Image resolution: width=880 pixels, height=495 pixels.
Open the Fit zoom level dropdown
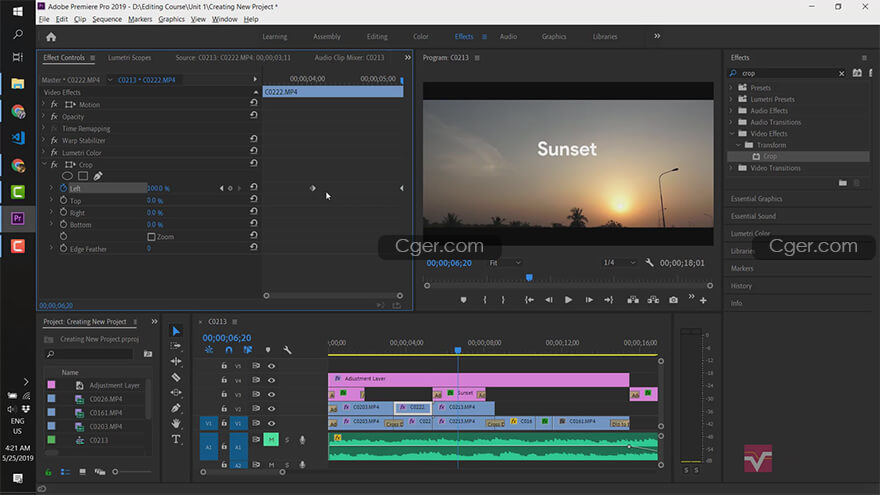pyautogui.click(x=506, y=263)
